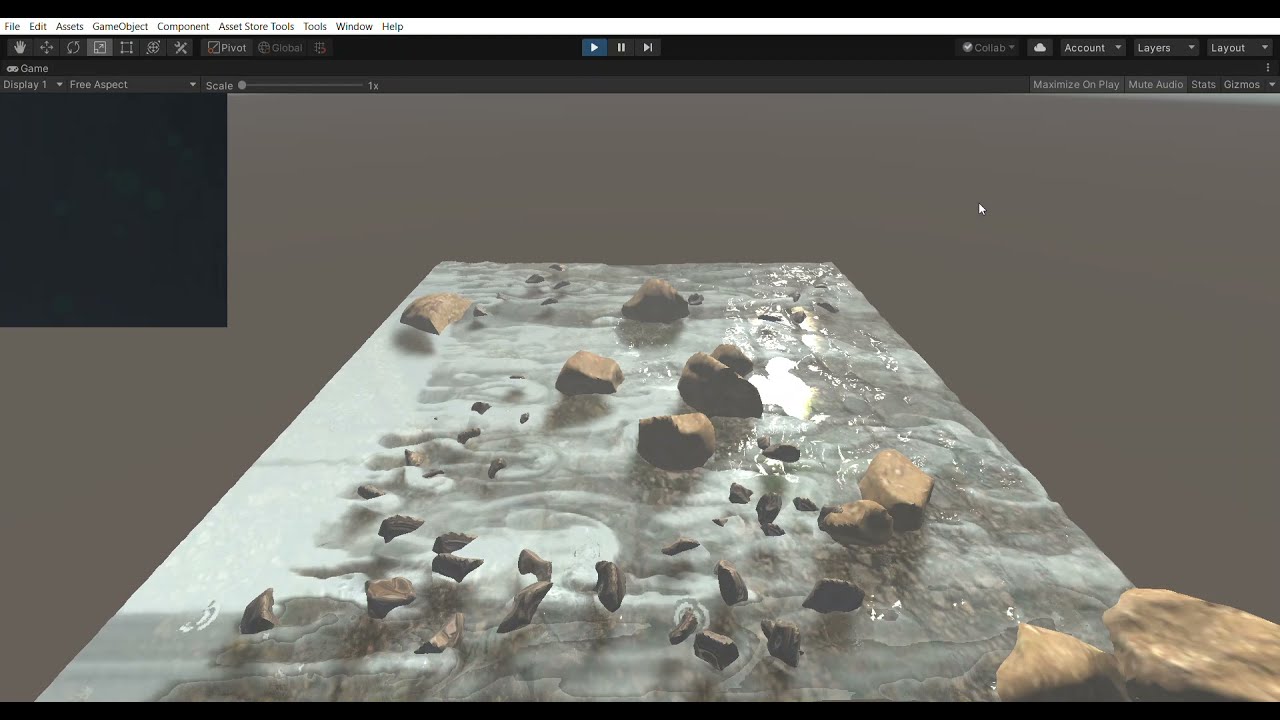Select the Game tab
The height and width of the screenshot is (720, 1280).
point(28,68)
